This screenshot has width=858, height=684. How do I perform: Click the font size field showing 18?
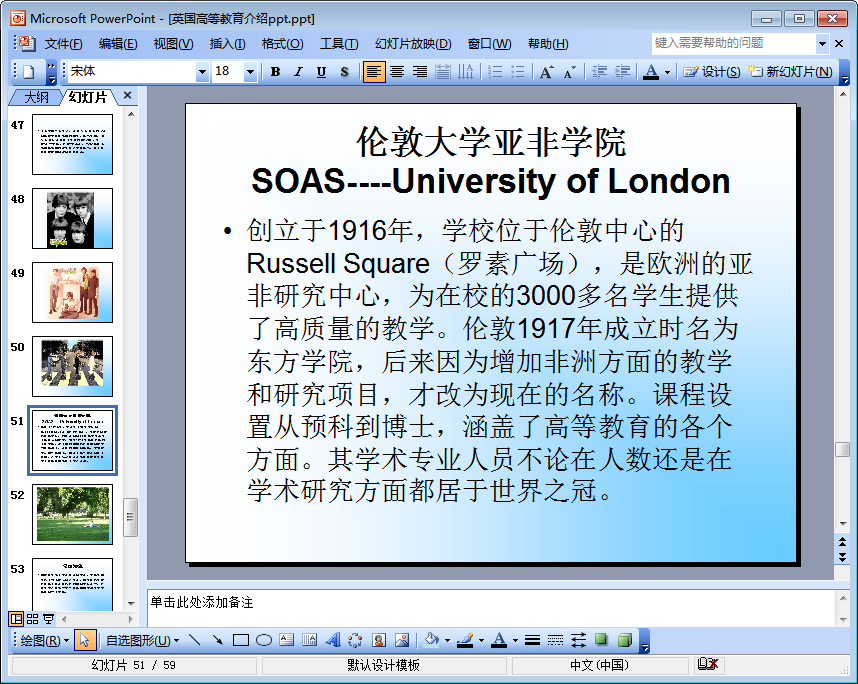(x=228, y=72)
